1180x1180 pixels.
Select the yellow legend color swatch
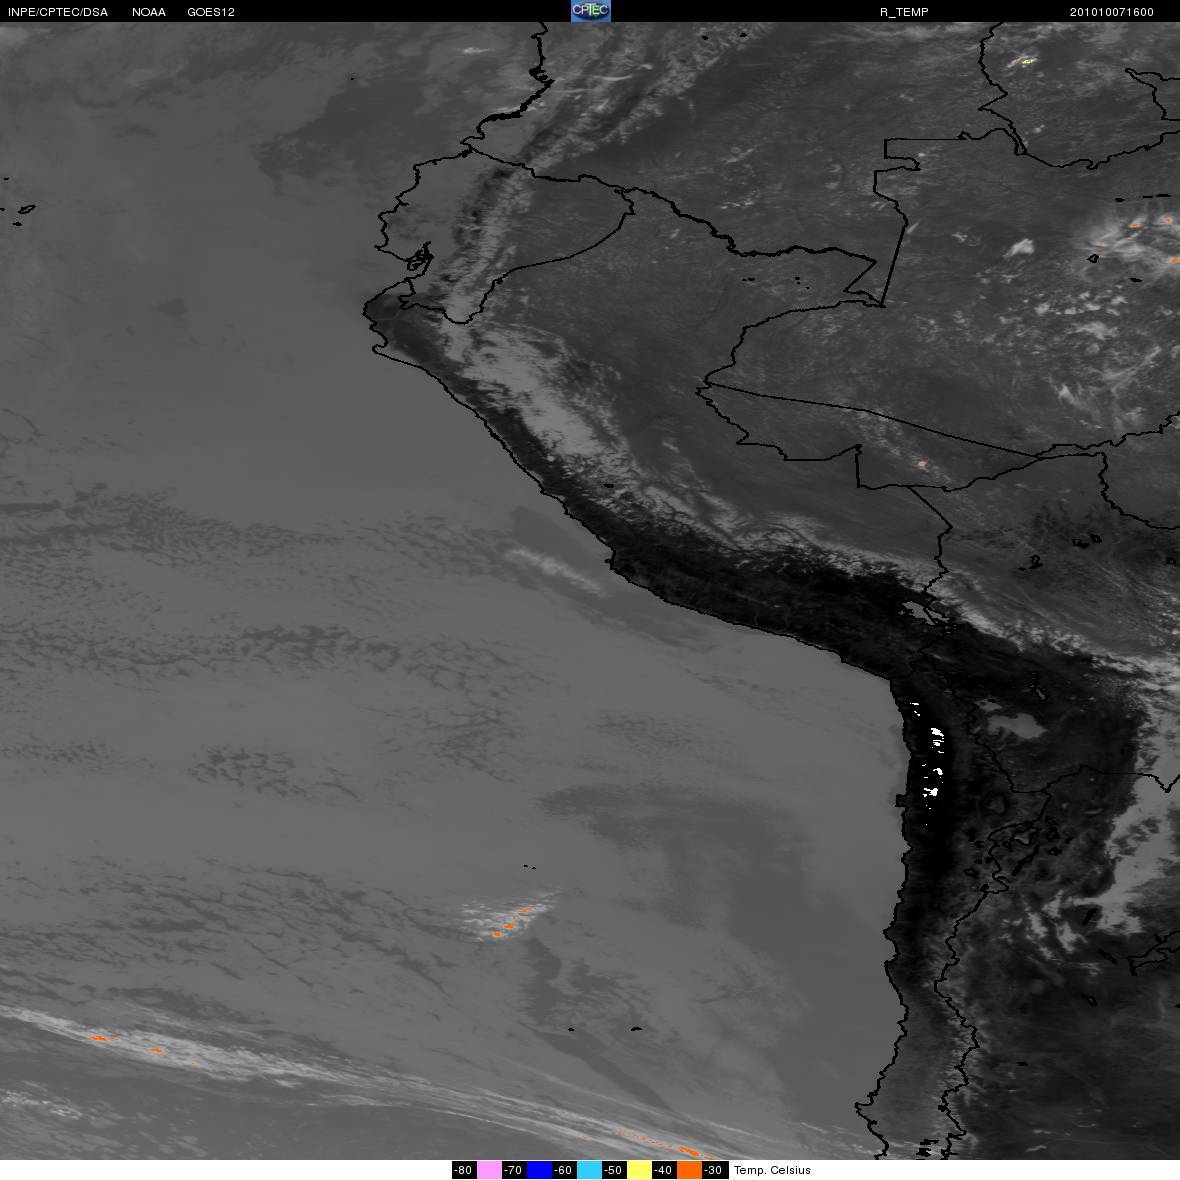[x=640, y=1170]
